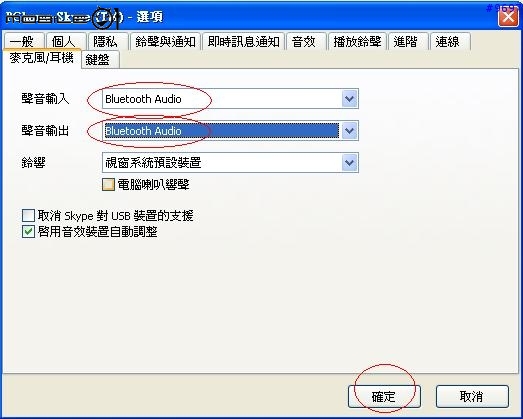Open the 一般 tab
The width and height of the screenshot is (523, 419).
(24, 41)
